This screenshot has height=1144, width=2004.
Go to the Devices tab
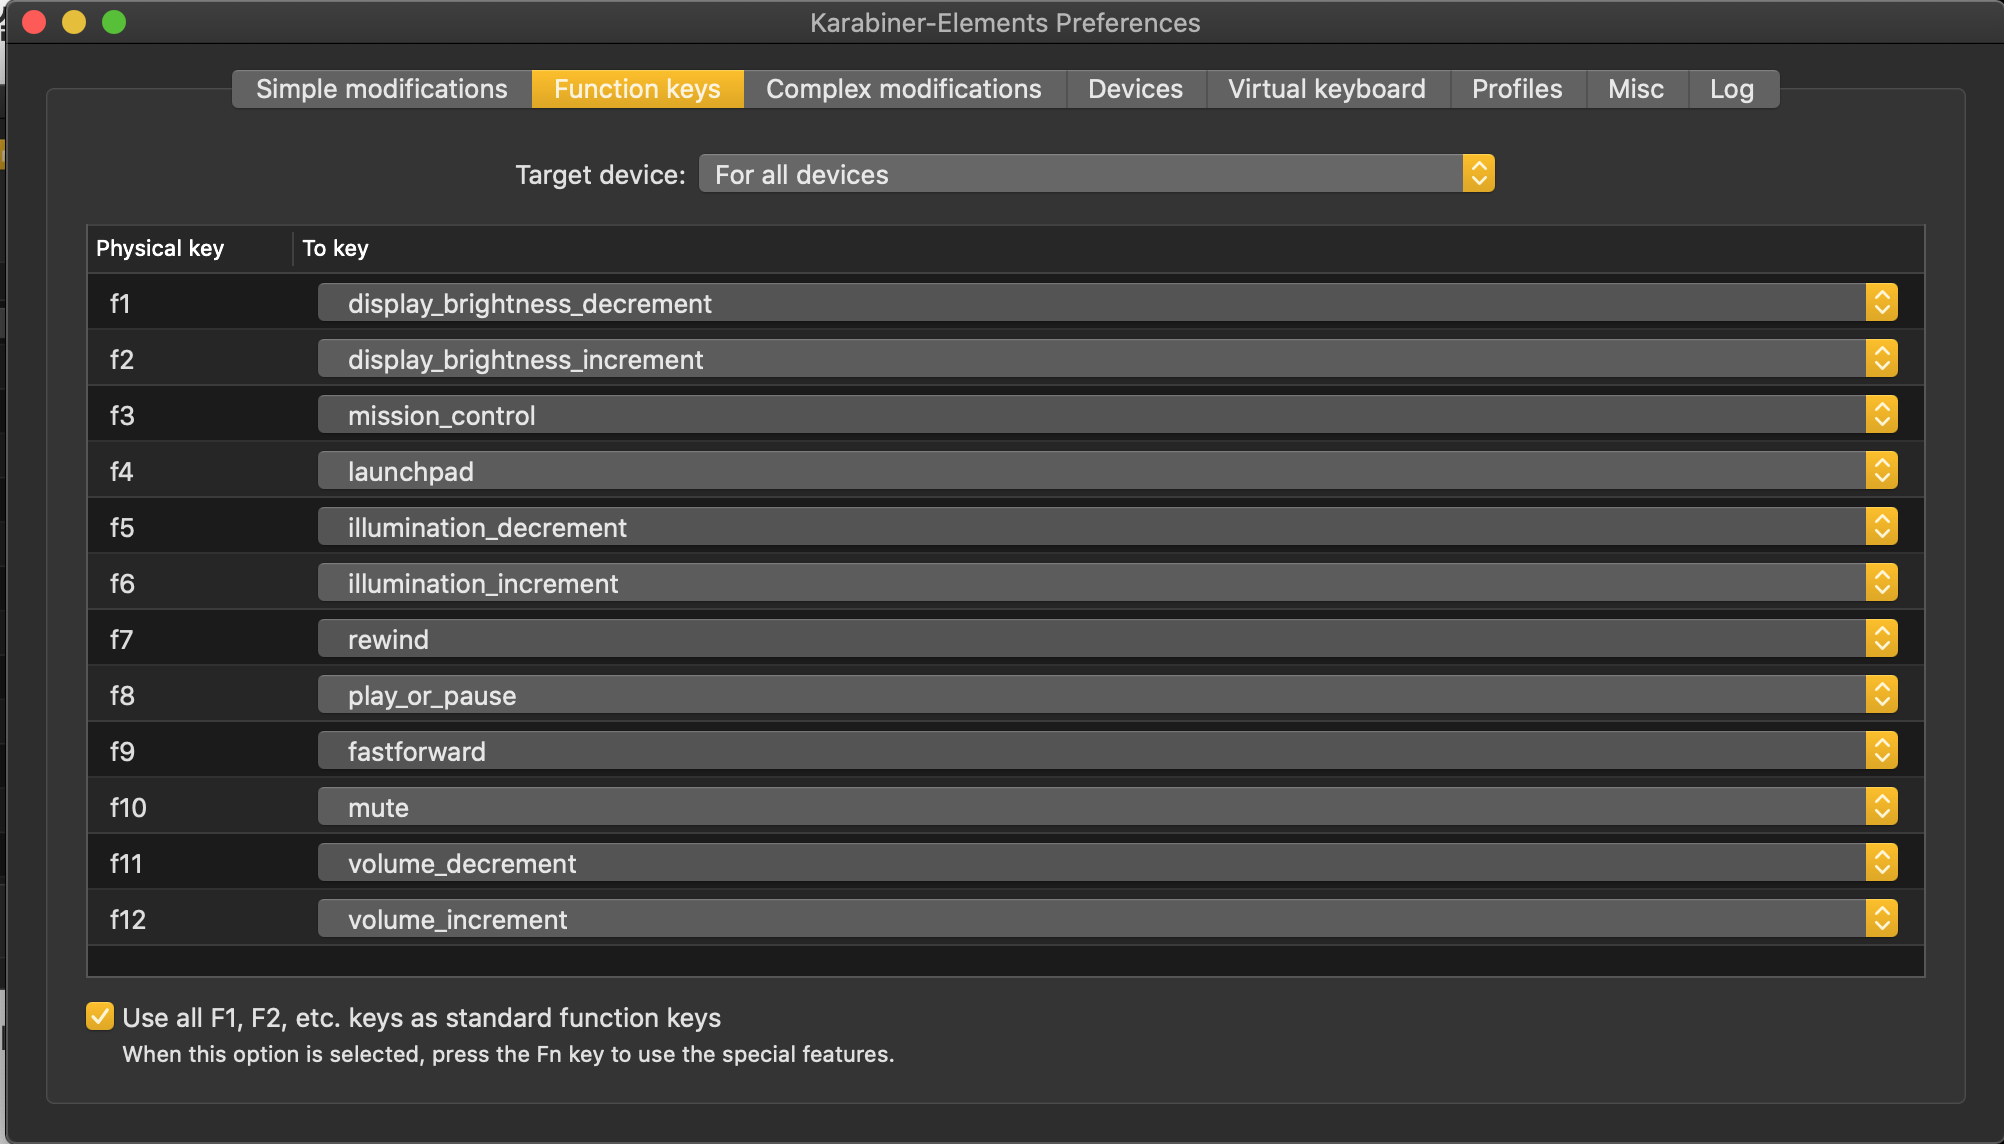pyautogui.click(x=1135, y=89)
